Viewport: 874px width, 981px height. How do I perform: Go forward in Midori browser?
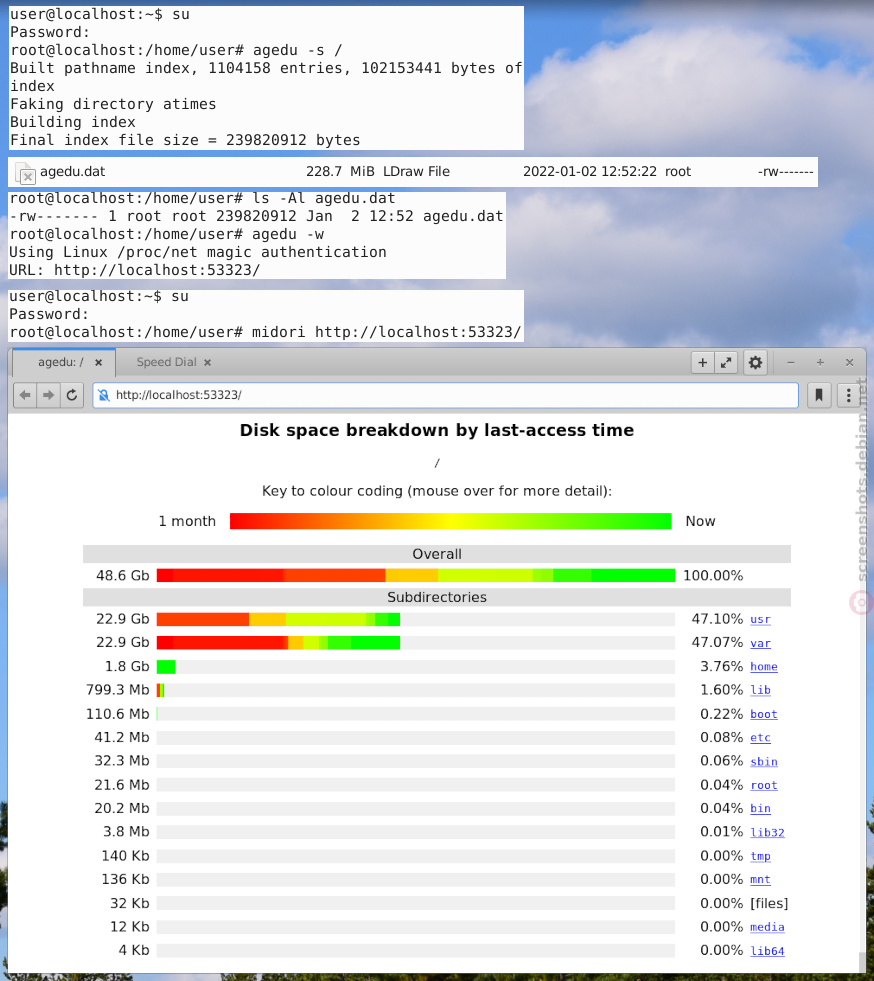[48, 395]
